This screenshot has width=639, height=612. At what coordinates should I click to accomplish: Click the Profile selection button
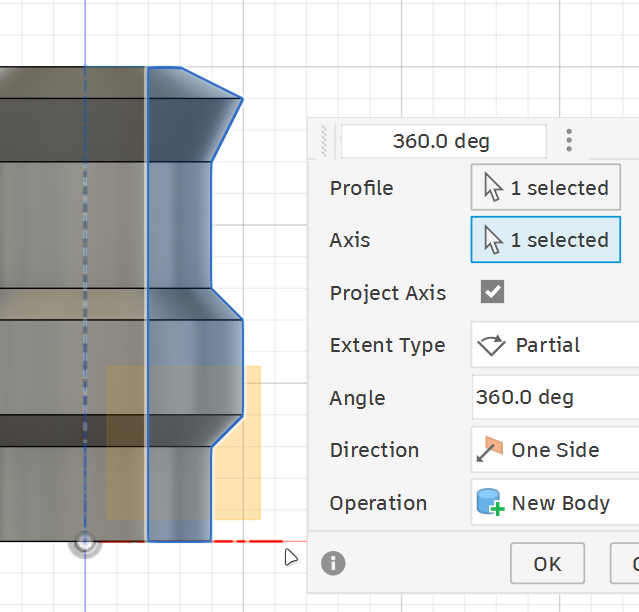[546, 187]
